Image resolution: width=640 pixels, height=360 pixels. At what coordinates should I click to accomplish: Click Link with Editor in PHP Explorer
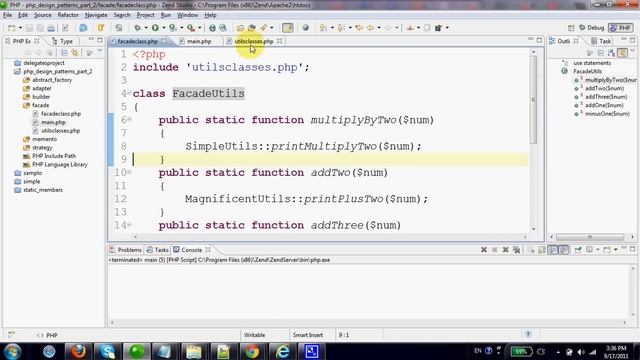click(75, 53)
